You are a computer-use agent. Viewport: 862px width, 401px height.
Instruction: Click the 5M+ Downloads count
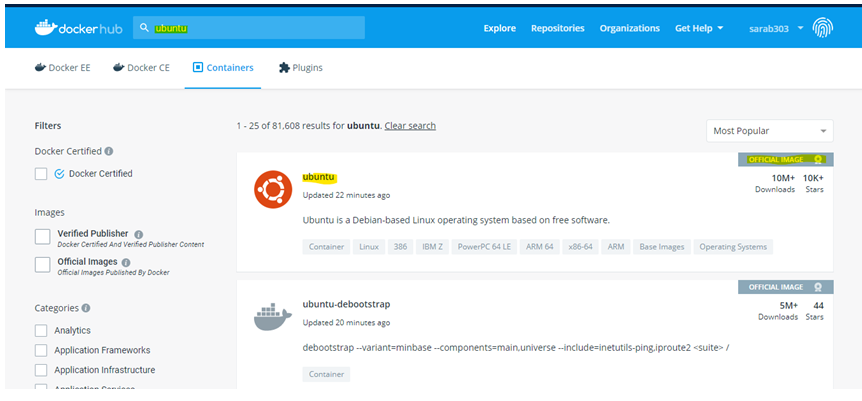tap(778, 311)
